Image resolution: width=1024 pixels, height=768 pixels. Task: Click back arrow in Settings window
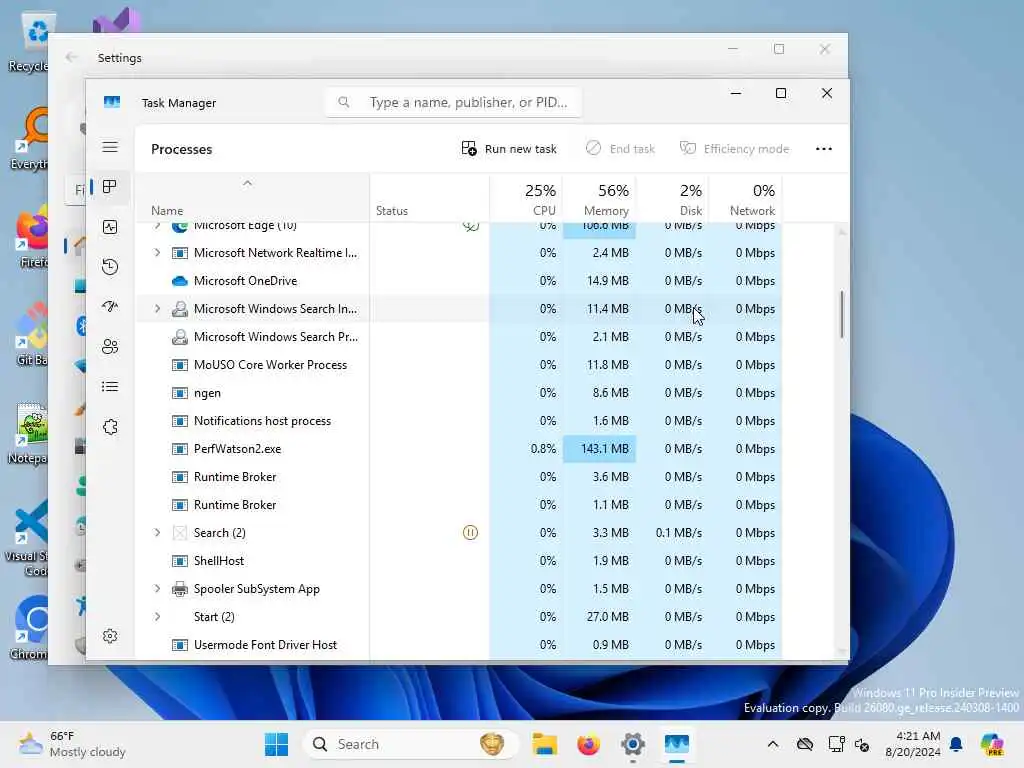(71, 57)
